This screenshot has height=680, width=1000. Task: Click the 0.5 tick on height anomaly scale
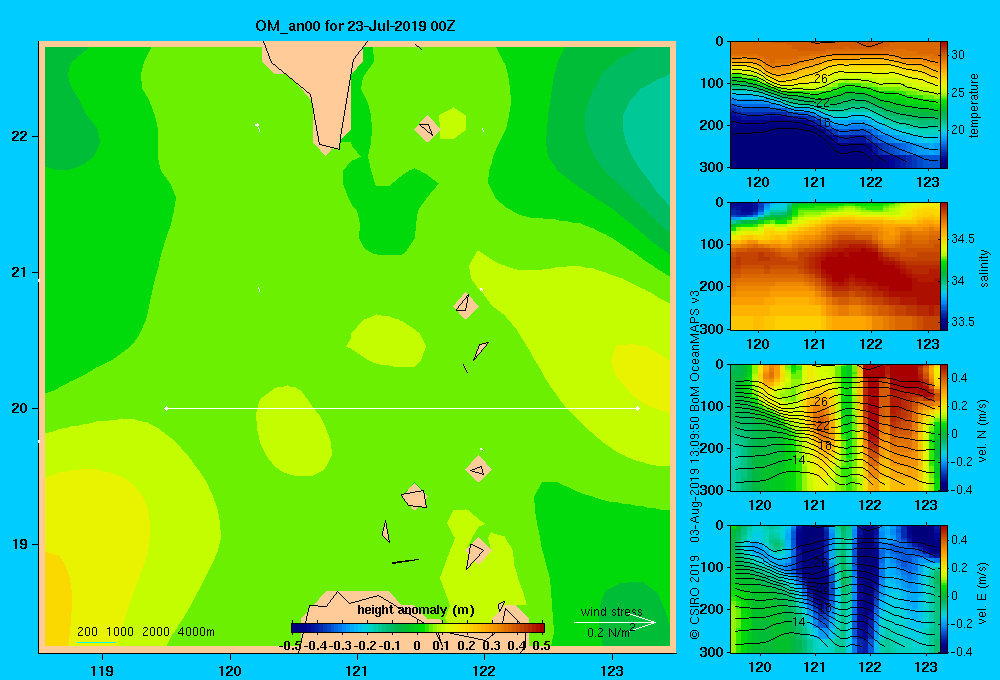(541, 646)
